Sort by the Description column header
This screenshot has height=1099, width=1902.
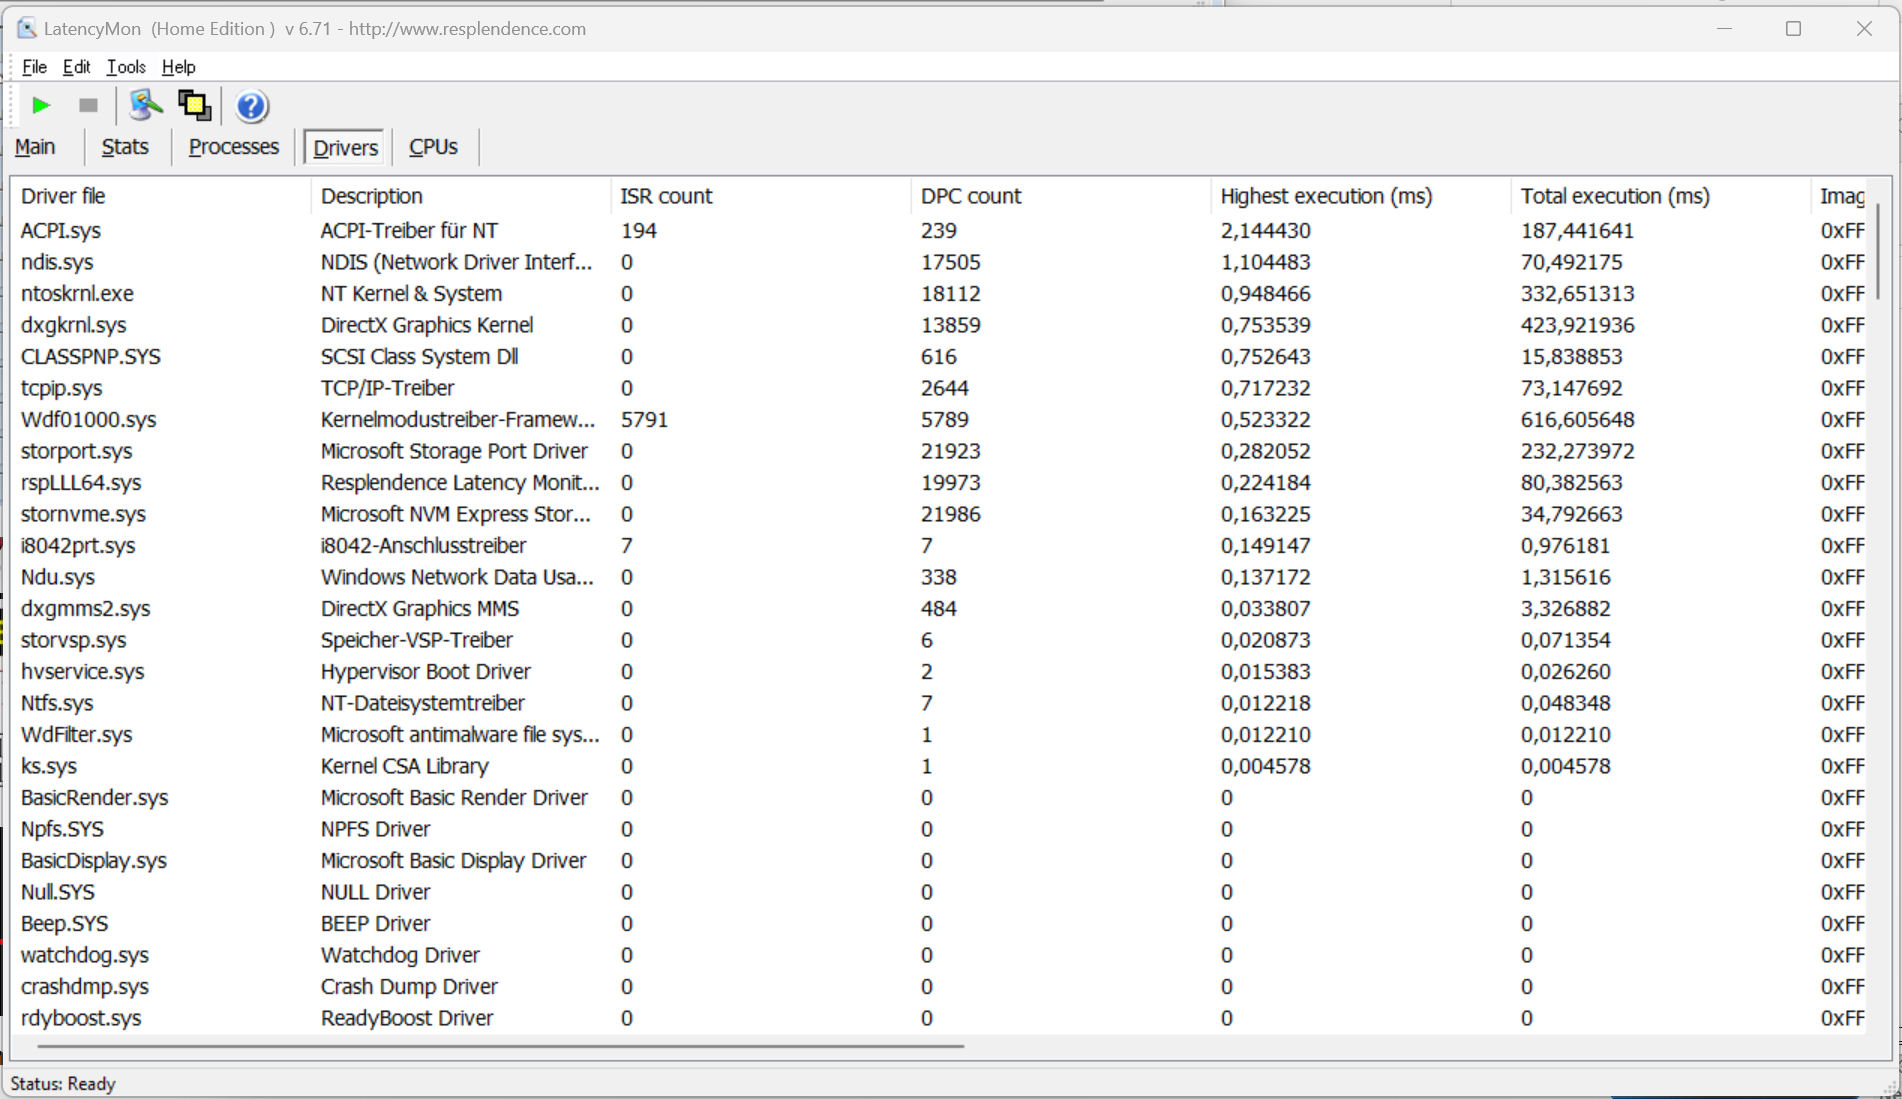tap(461, 196)
